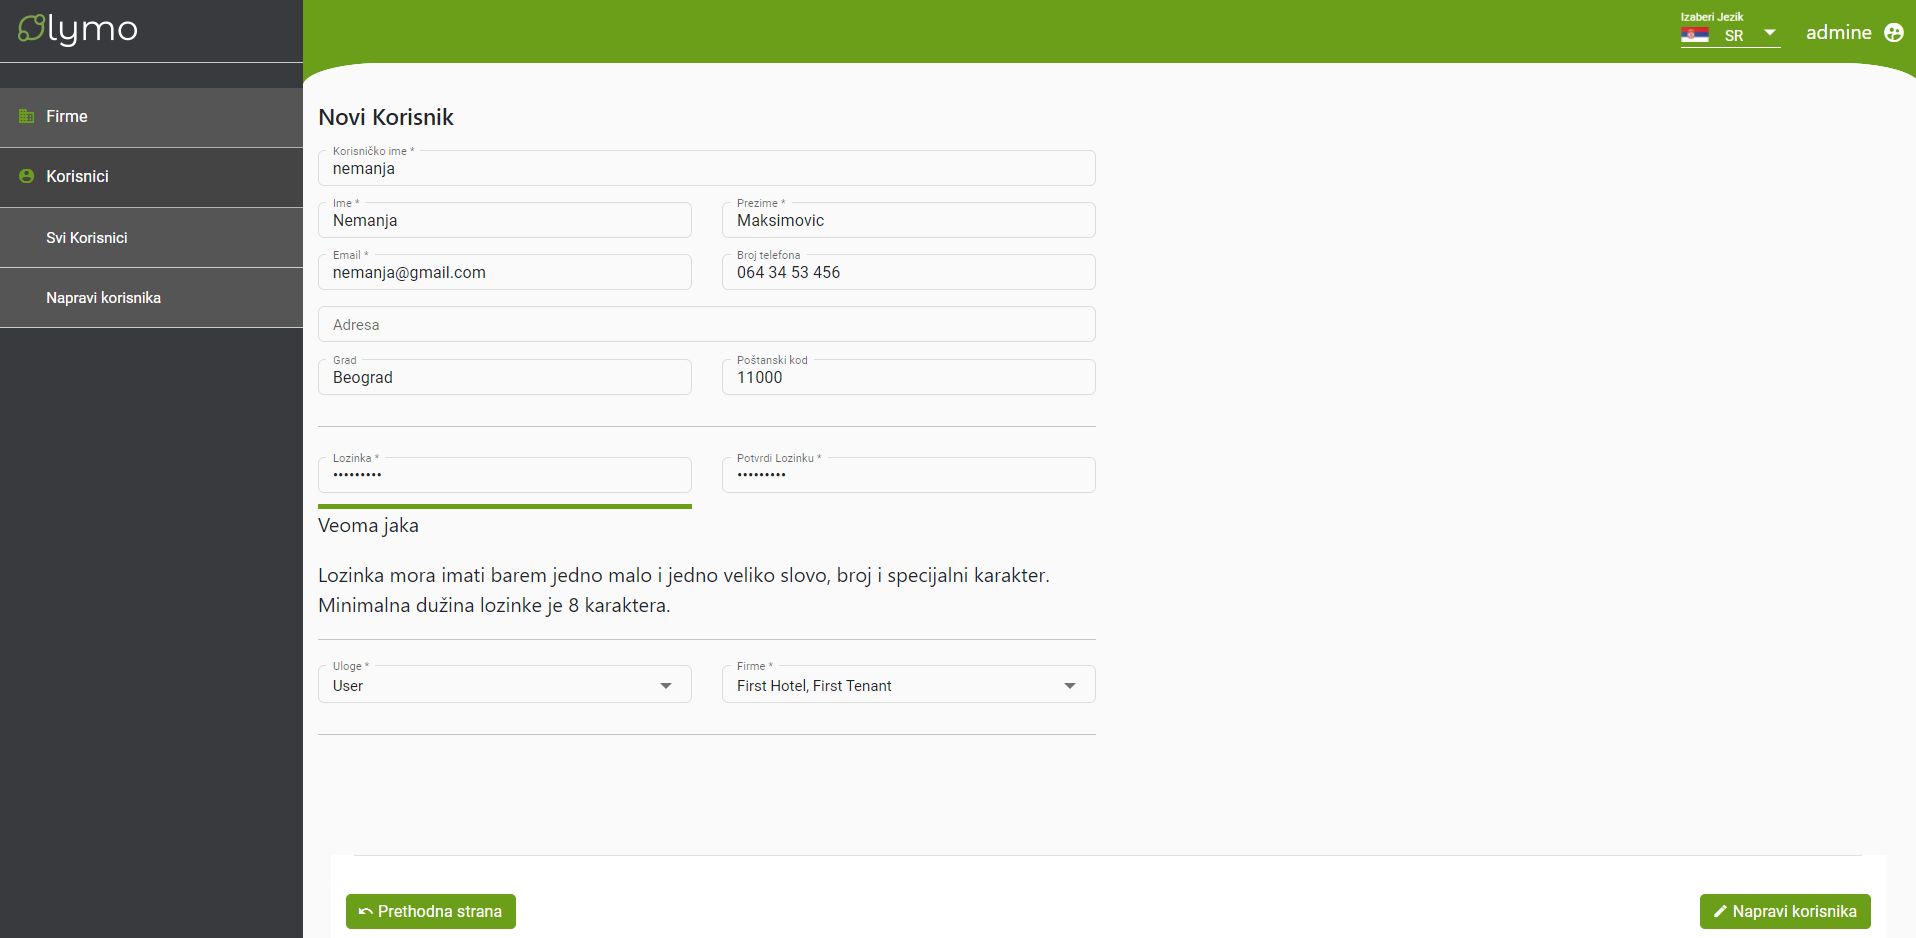Expand the Uloge role dropdown

665,686
